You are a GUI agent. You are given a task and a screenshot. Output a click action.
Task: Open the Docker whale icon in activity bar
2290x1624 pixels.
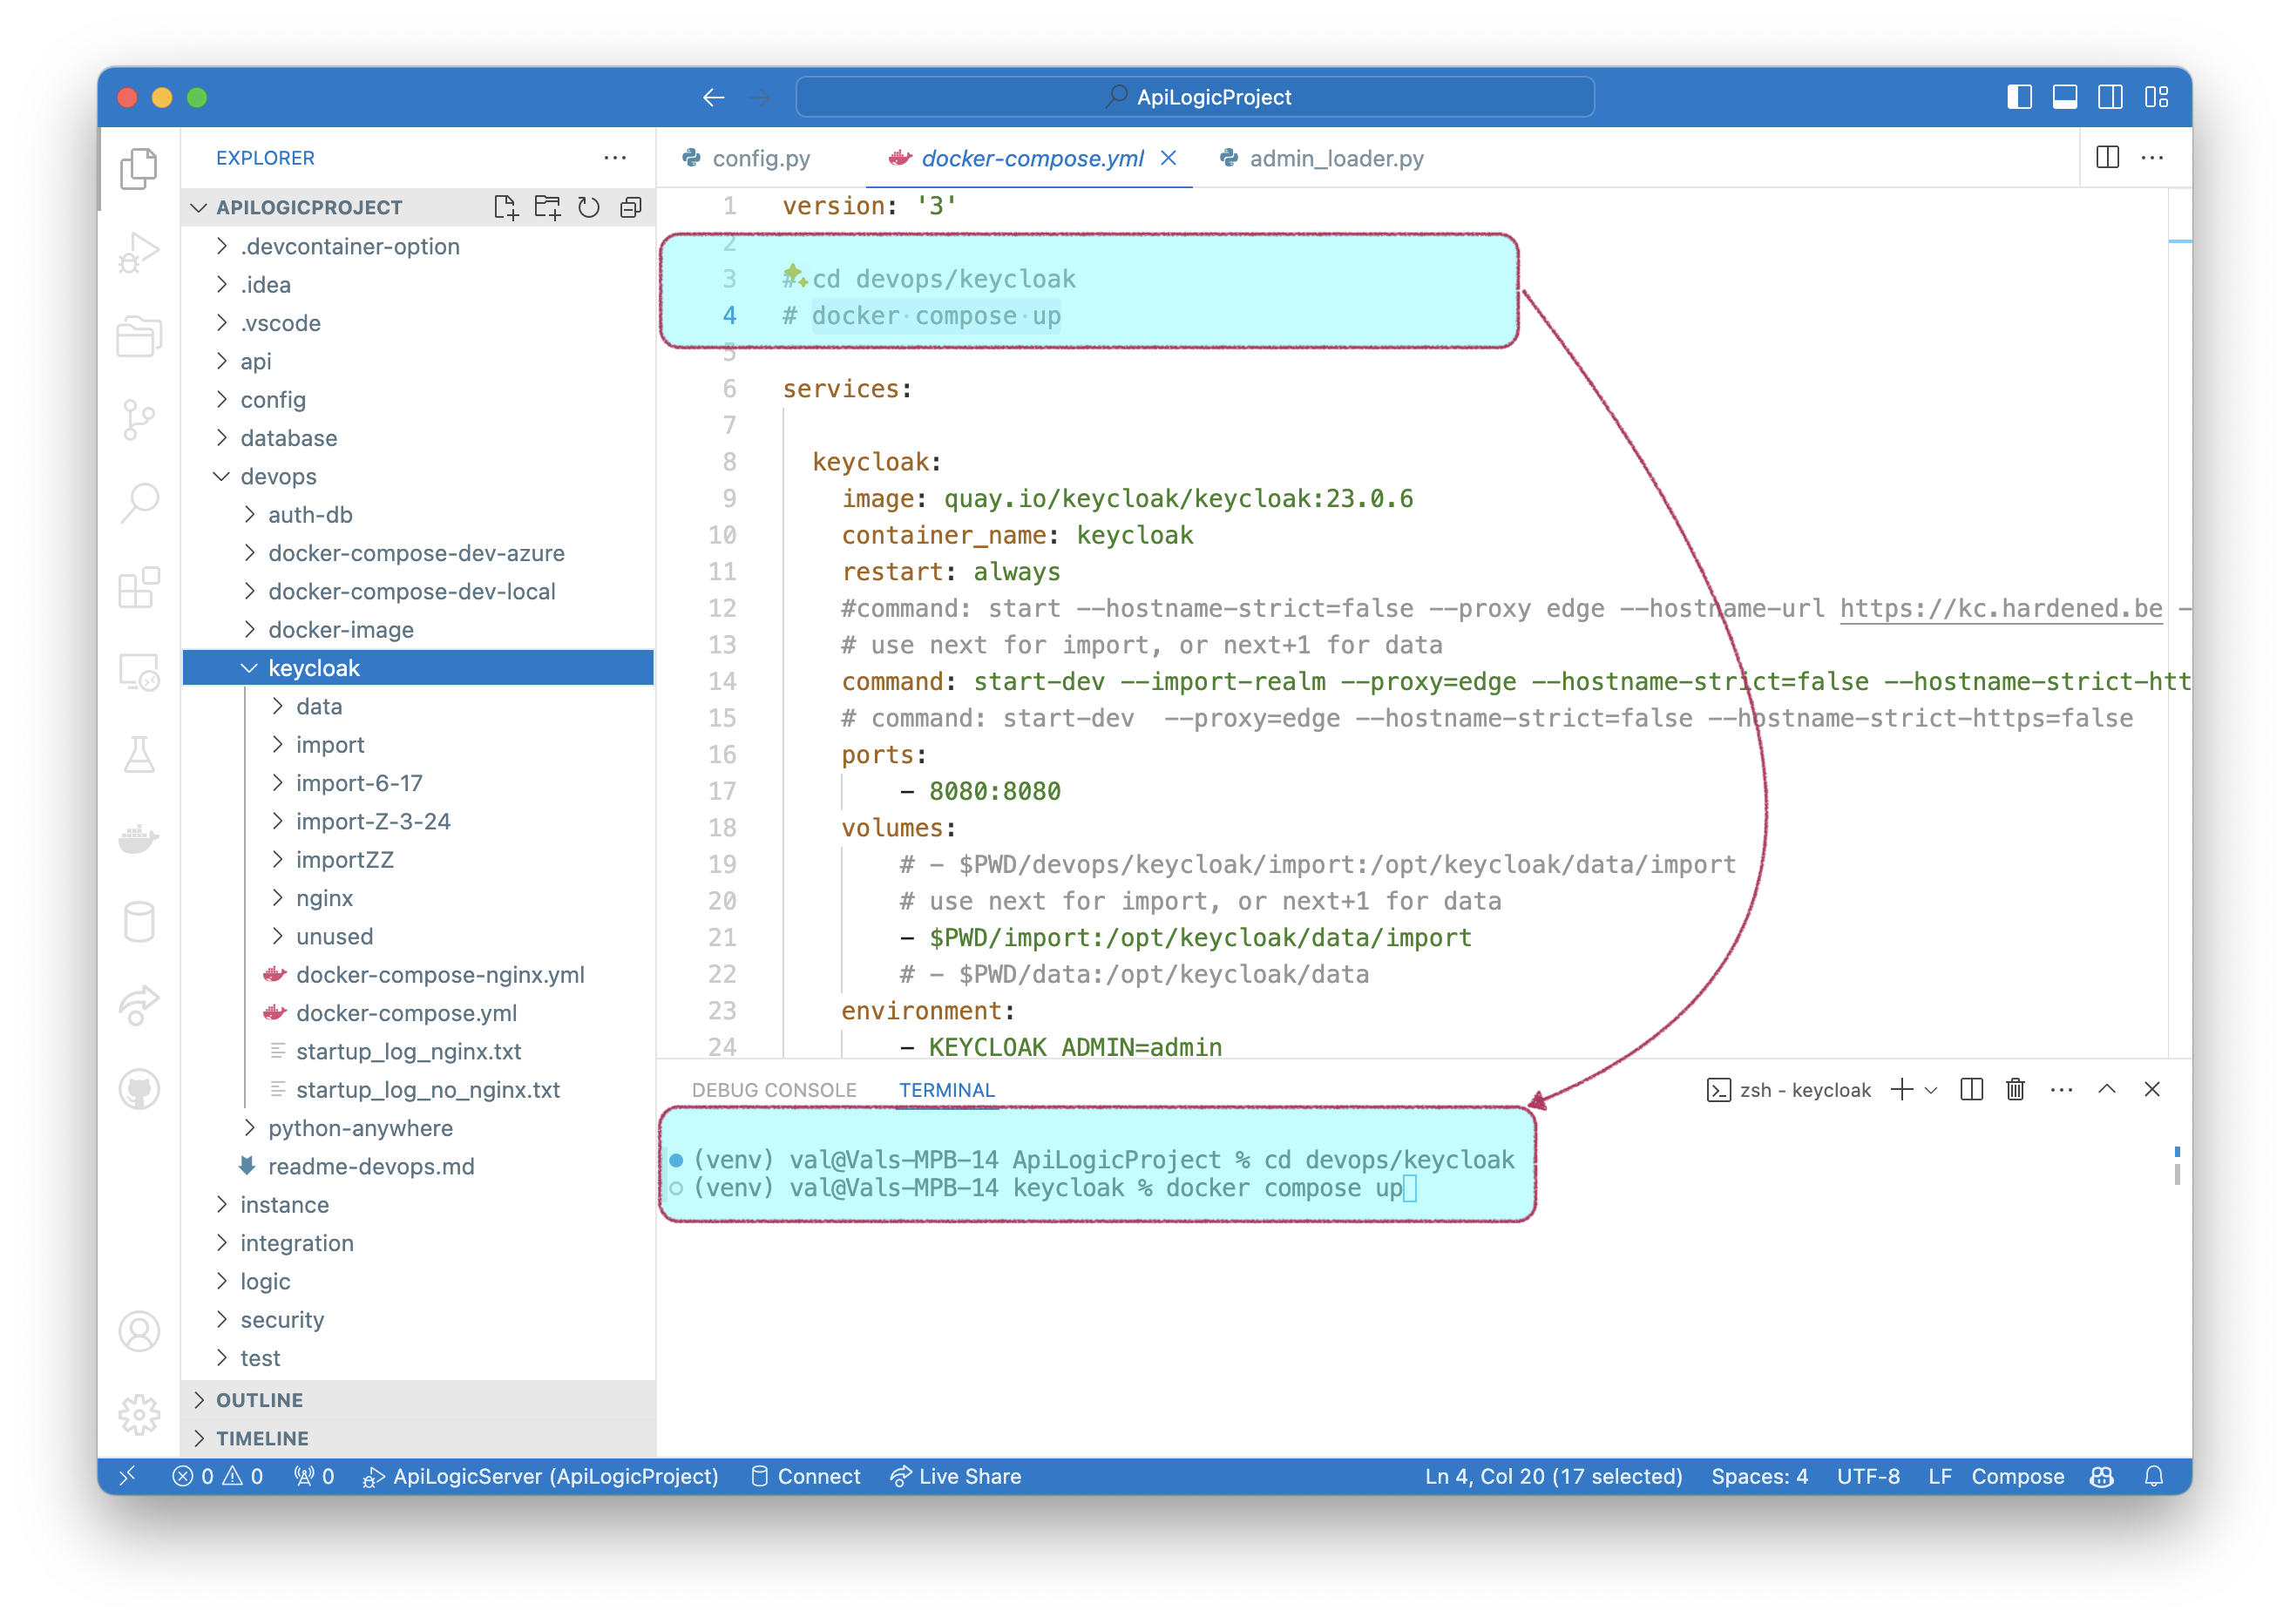pyautogui.click(x=139, y=838)
